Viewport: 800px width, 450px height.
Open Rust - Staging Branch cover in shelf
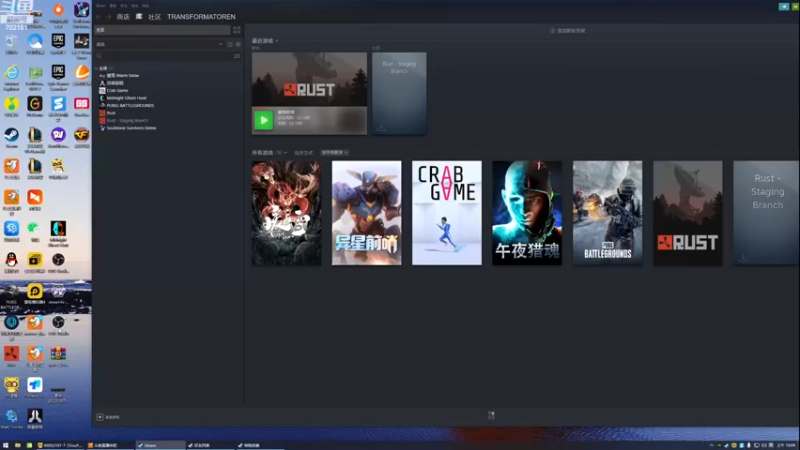coord(766,213)
